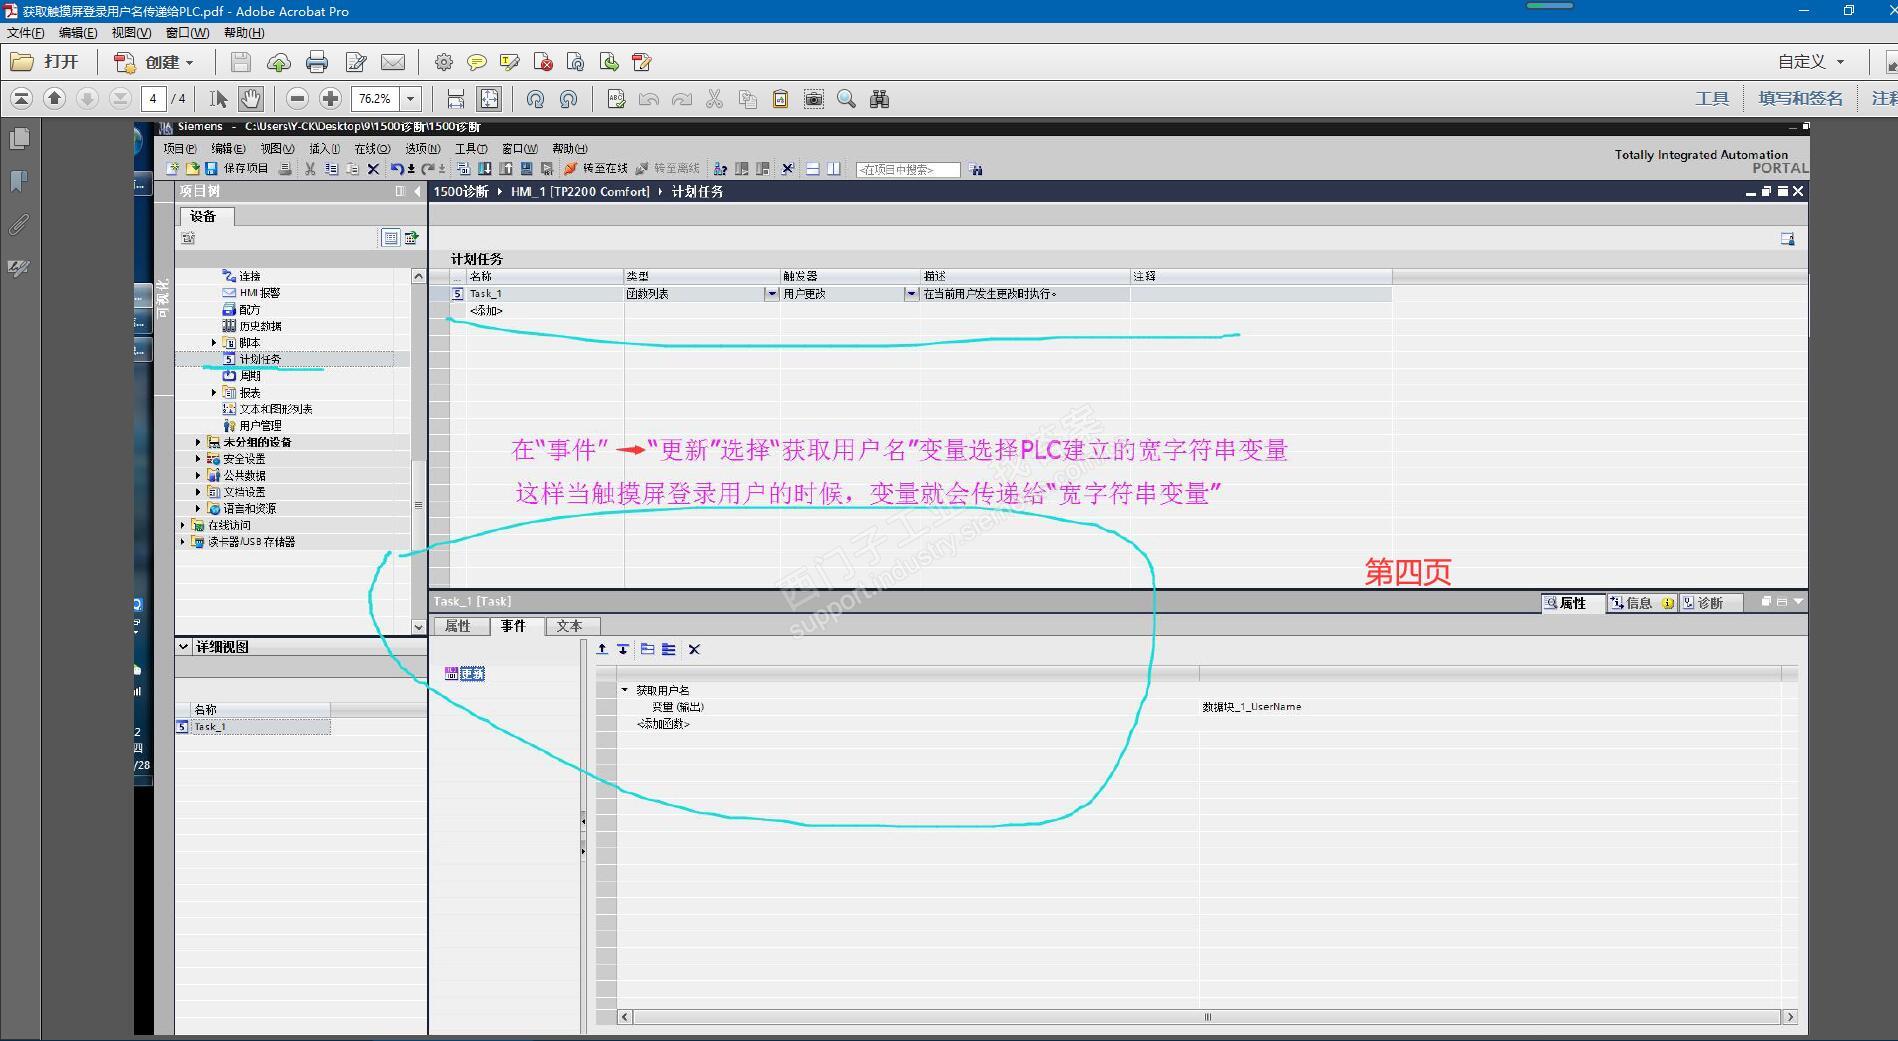
Task: Go to the next page
Action: (x=88, y=98)
